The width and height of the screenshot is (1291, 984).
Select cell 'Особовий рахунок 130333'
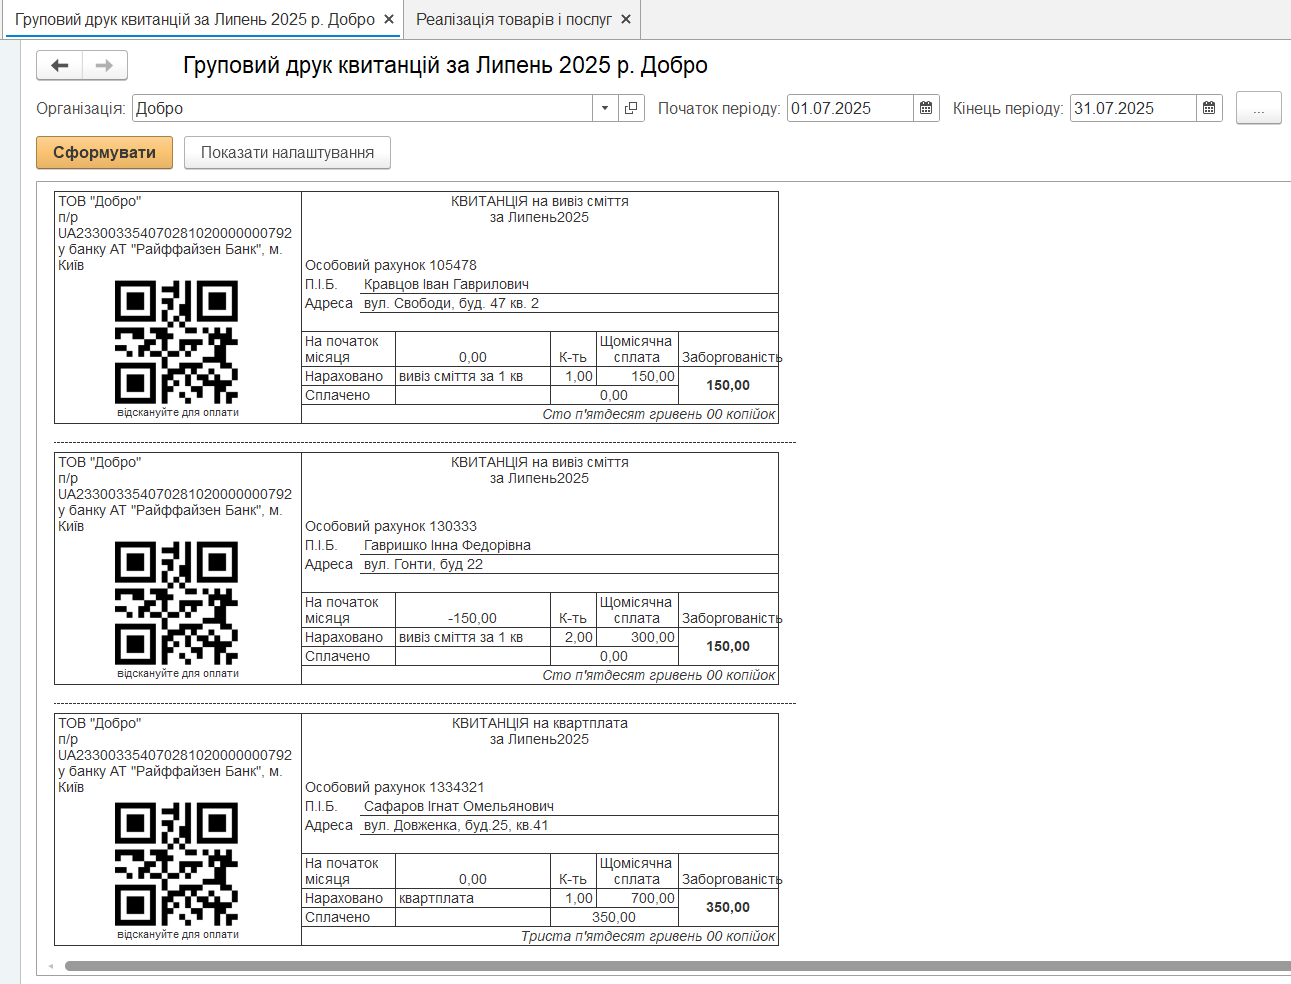[391, 526]
